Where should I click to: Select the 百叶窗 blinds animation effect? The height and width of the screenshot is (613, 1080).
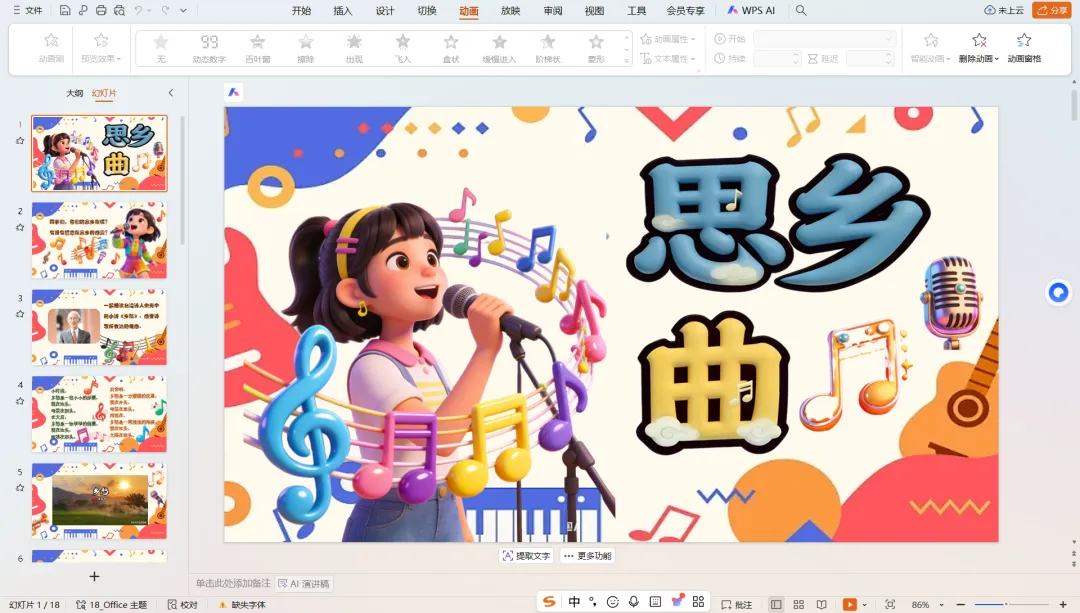(x=258, y=48)
